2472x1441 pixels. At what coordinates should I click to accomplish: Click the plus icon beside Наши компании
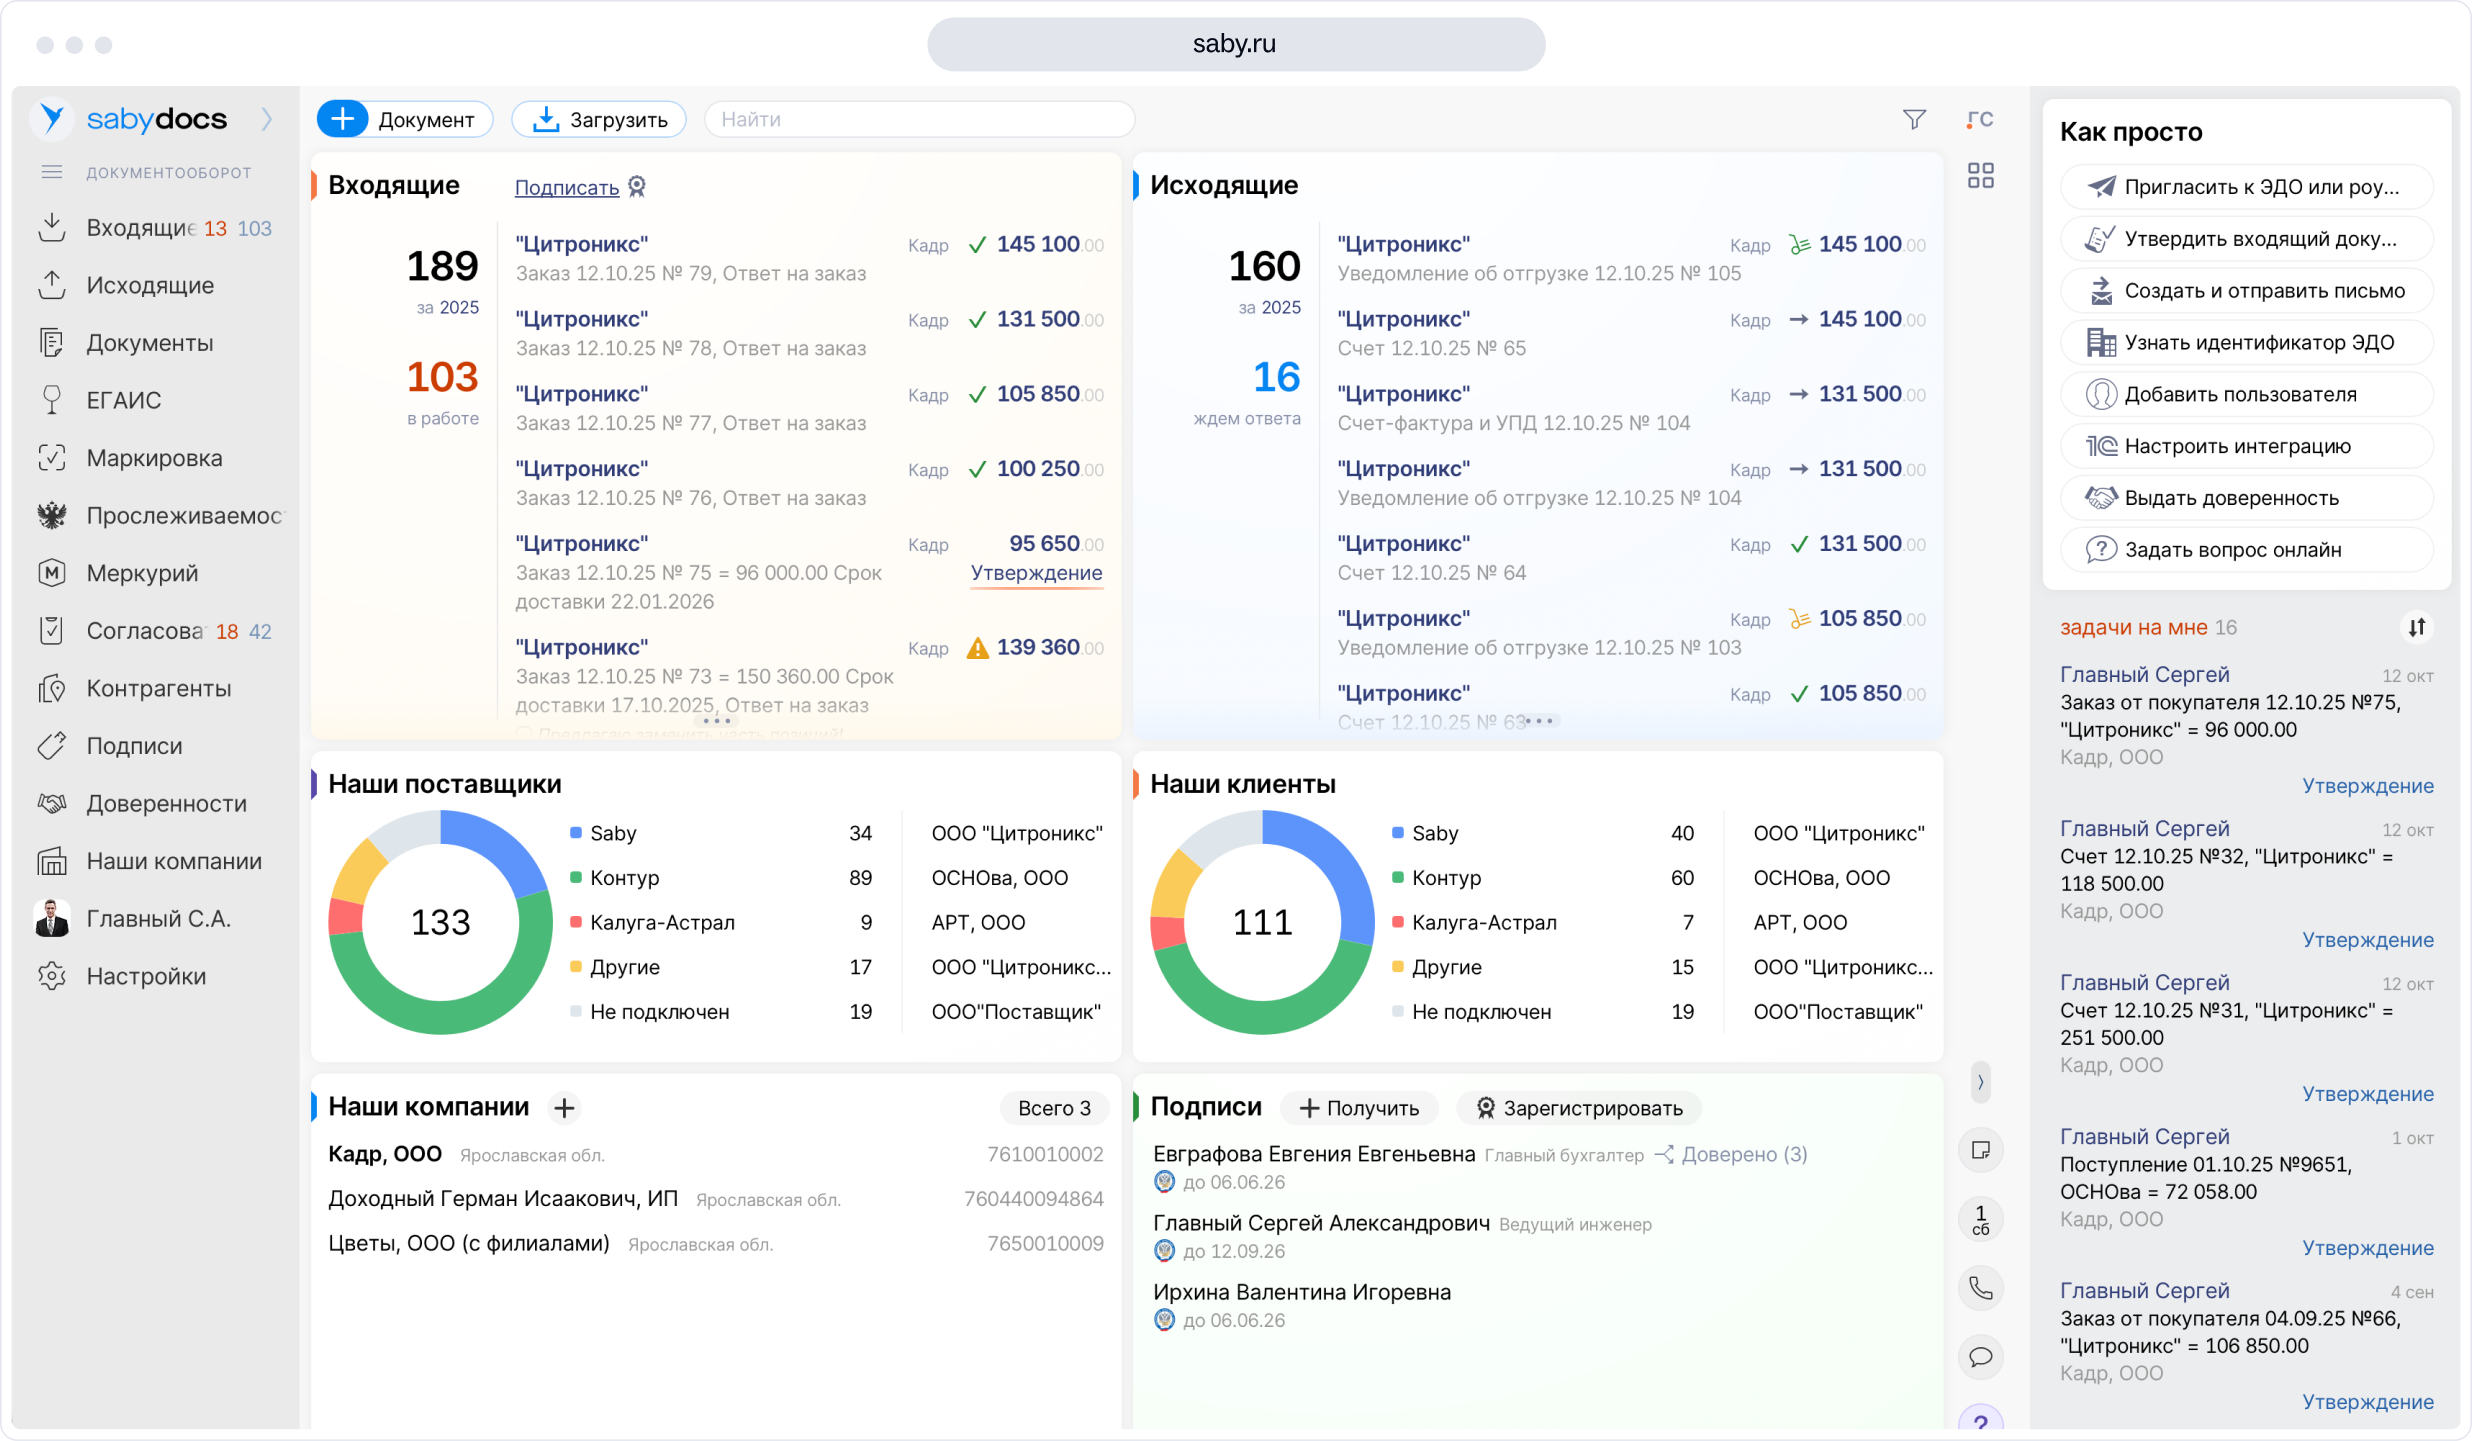pos(564,1108)
